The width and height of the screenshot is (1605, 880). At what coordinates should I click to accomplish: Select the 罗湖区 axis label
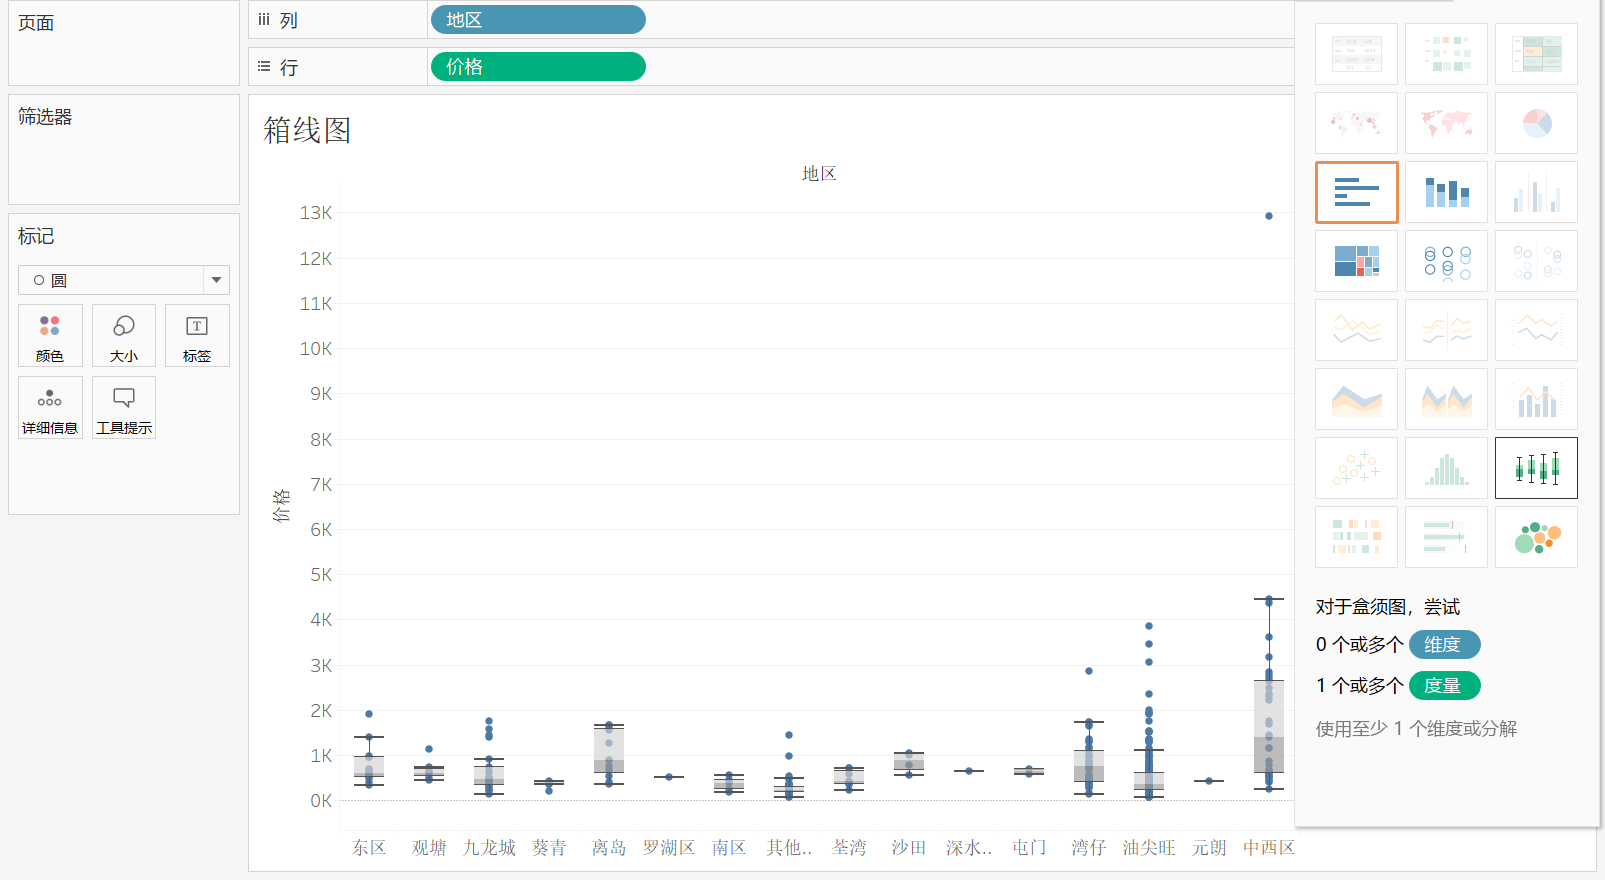coord(669,848)
